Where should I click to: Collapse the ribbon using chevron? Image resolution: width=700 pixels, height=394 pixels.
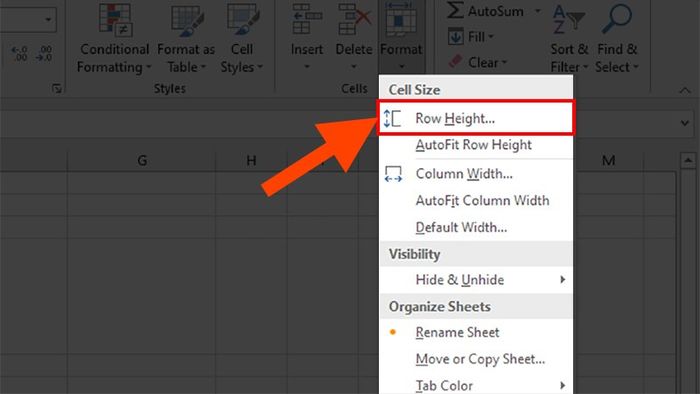click(685, 91)
